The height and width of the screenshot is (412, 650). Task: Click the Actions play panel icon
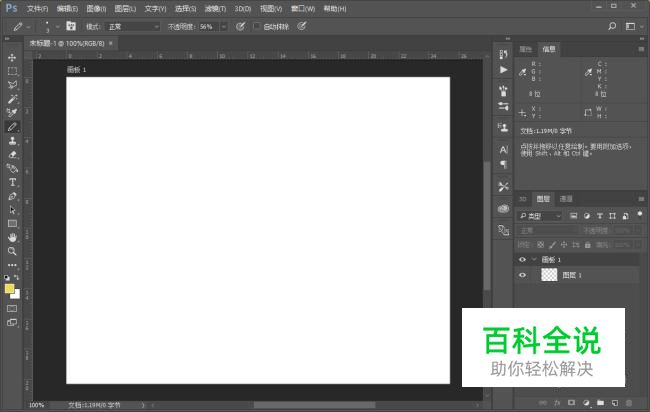click(x=503, y=70)
